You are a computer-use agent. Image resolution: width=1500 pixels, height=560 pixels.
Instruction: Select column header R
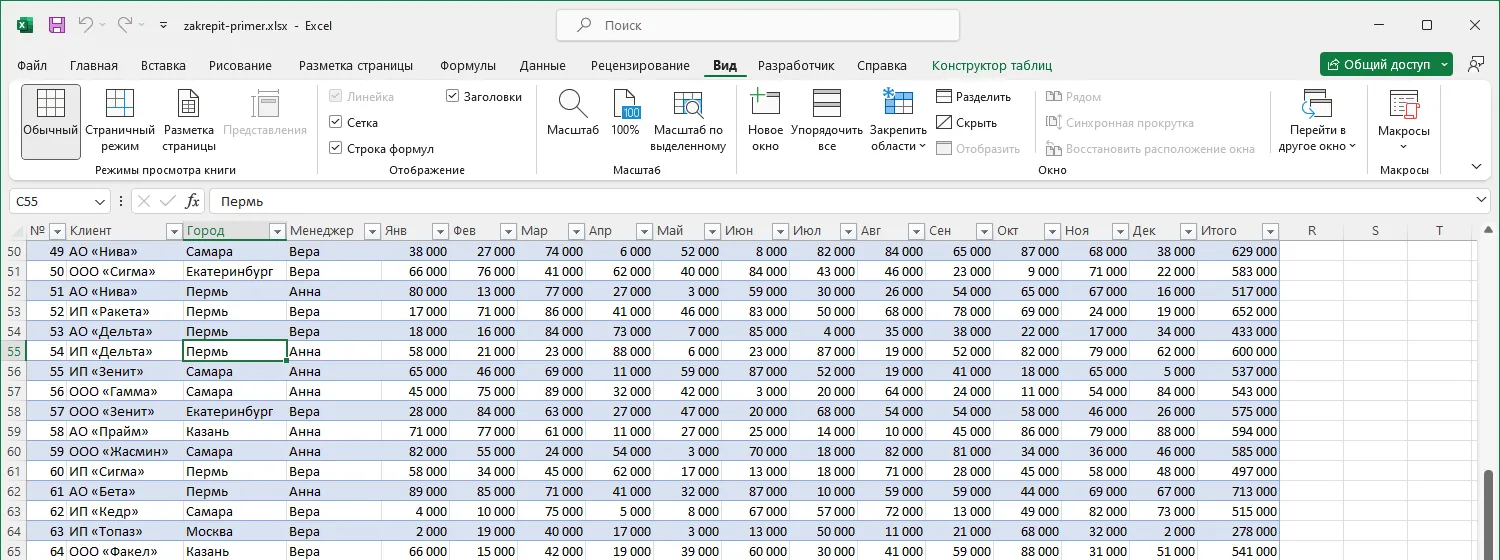click(1311, 231)
